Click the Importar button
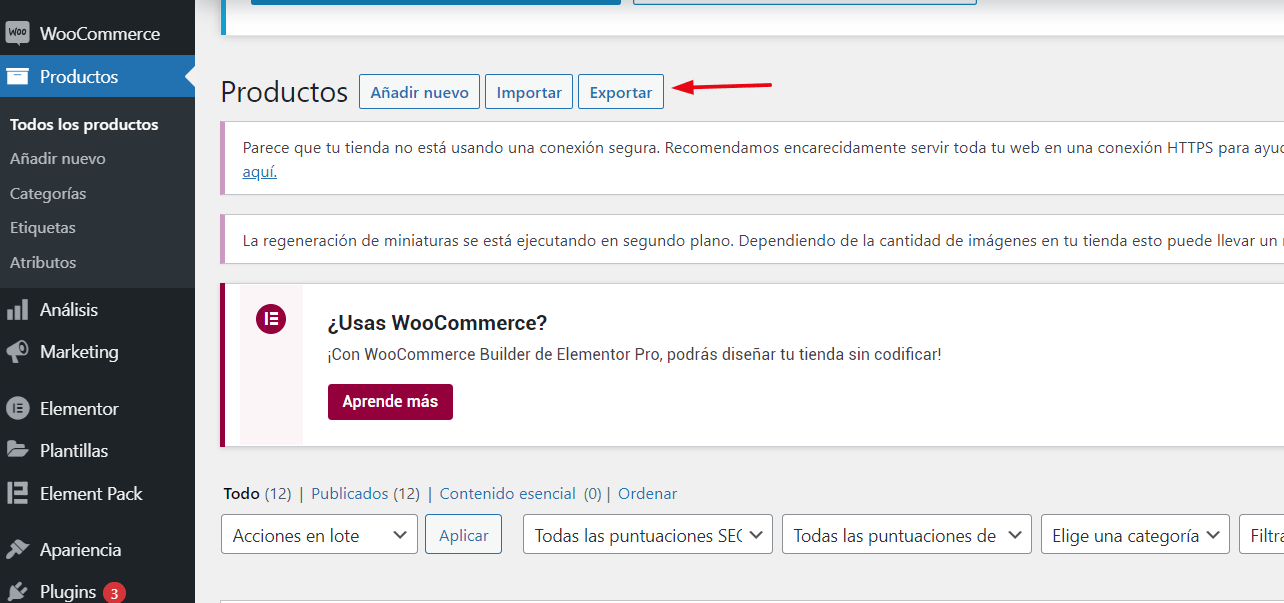Screen dimensions: 1284x603 coord(529,92)
